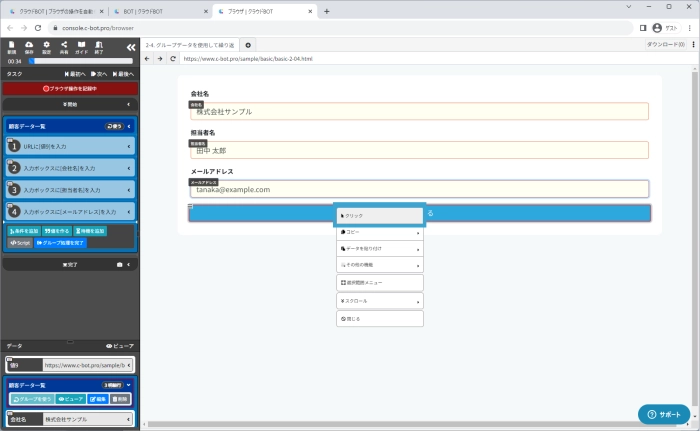The width and height of the screenshot is (700, 431).
Task: Choose 閉じる in the context menu
Action: coord(379,319)
